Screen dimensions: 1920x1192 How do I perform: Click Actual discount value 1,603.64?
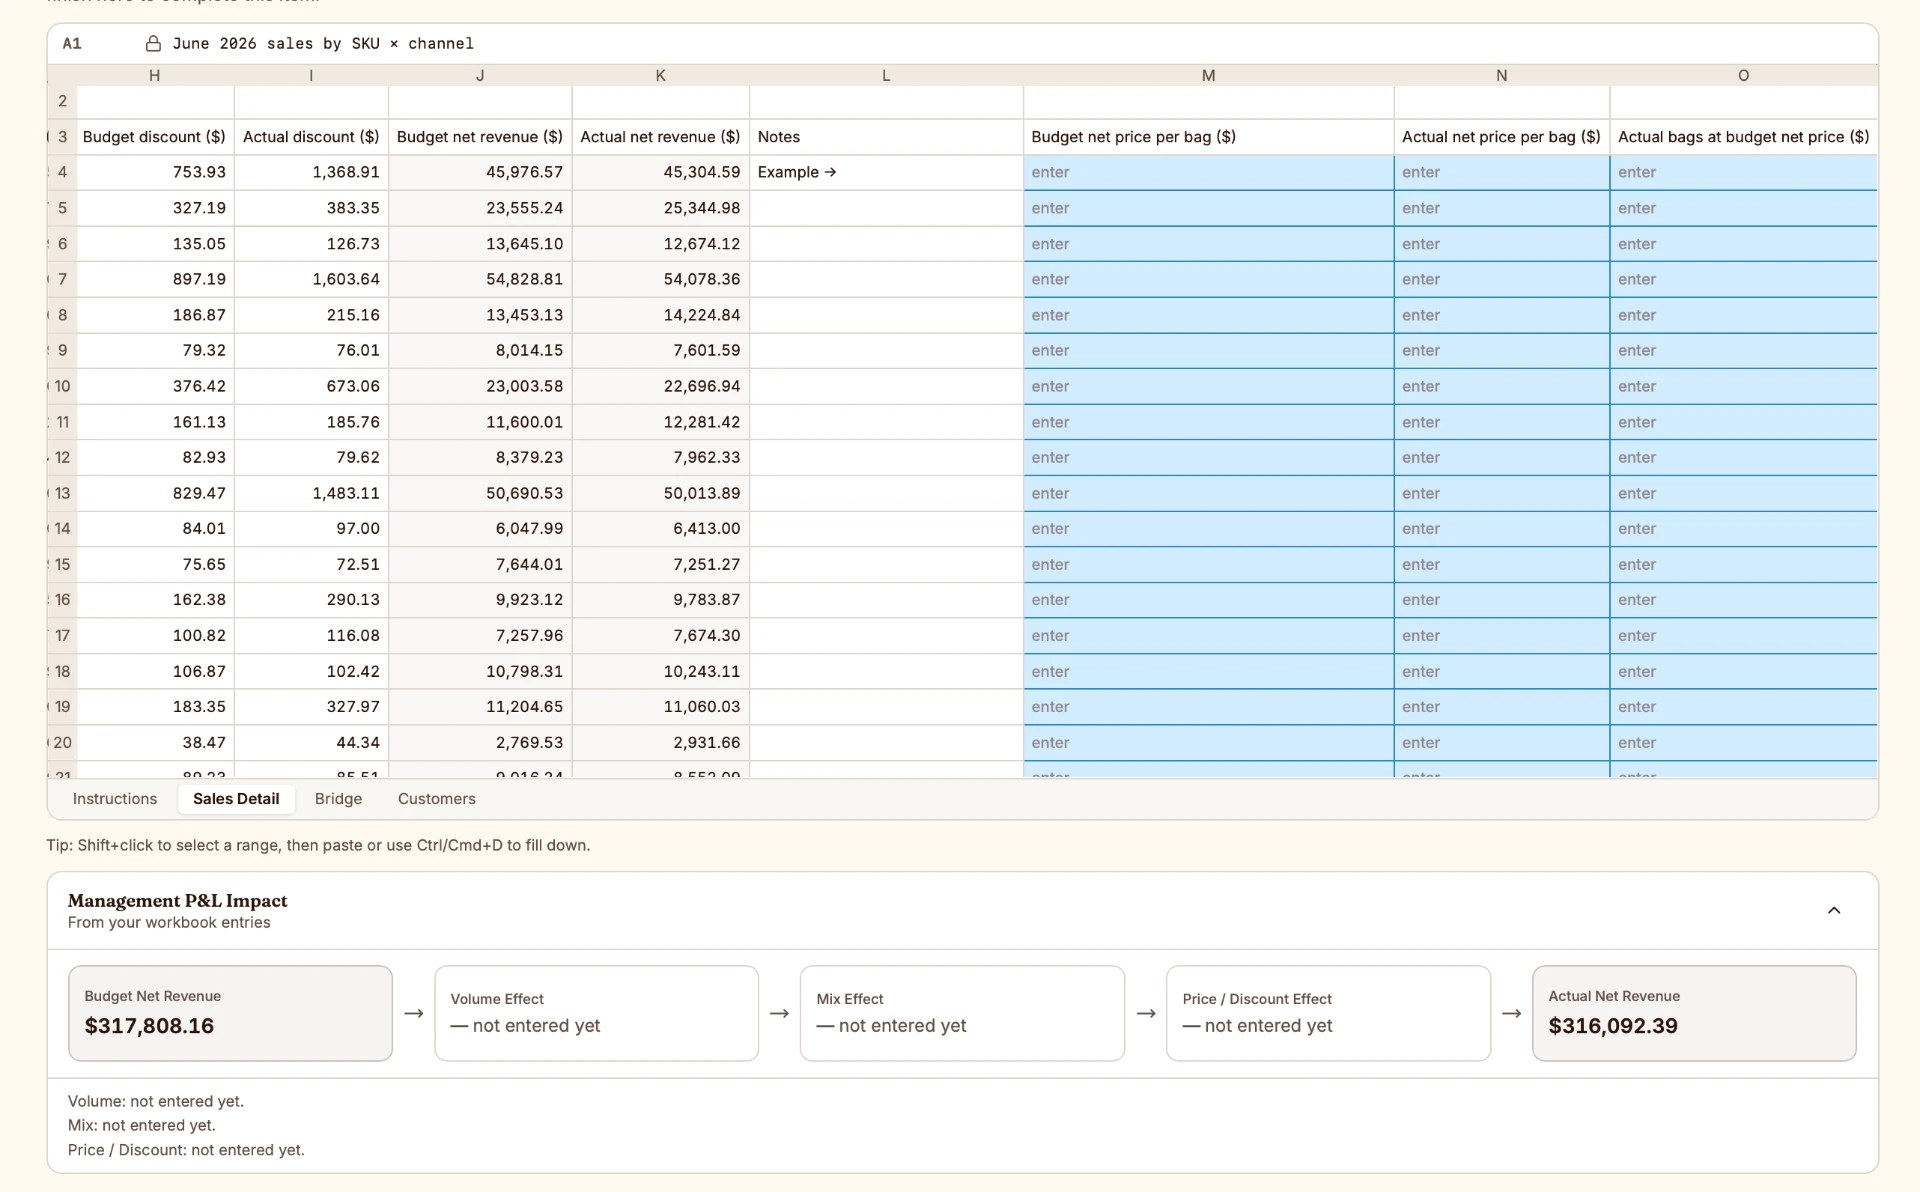pyautogui.click(x=311, y=279)
